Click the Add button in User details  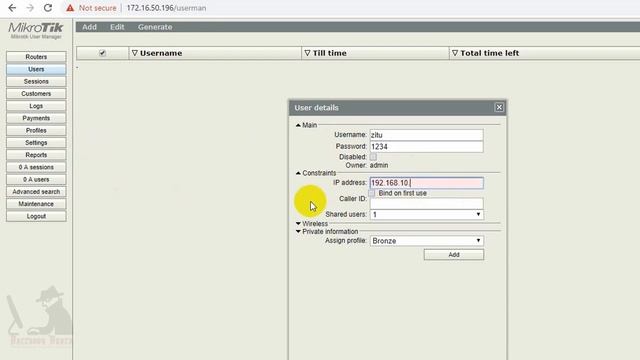pos(453,255)
